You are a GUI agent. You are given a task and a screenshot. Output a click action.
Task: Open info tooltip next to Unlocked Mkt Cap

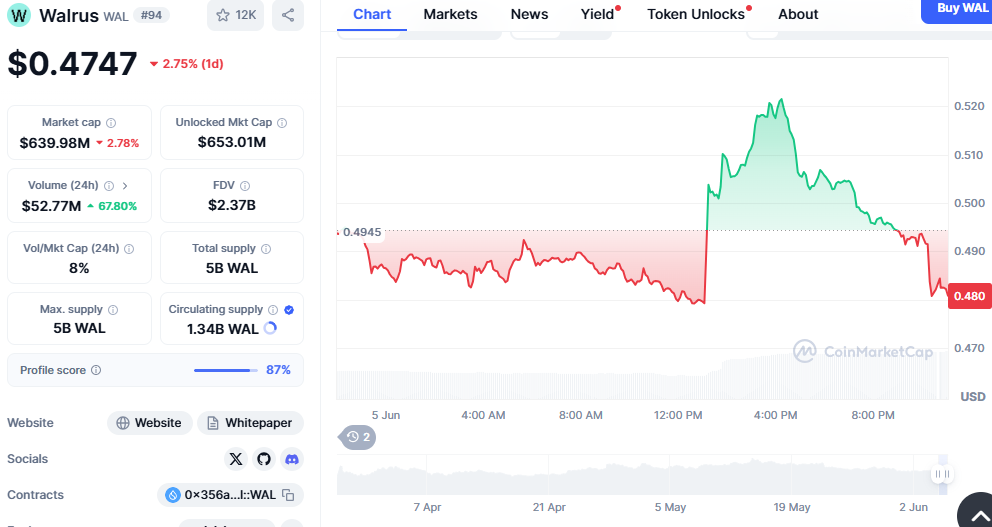(282, 123)
